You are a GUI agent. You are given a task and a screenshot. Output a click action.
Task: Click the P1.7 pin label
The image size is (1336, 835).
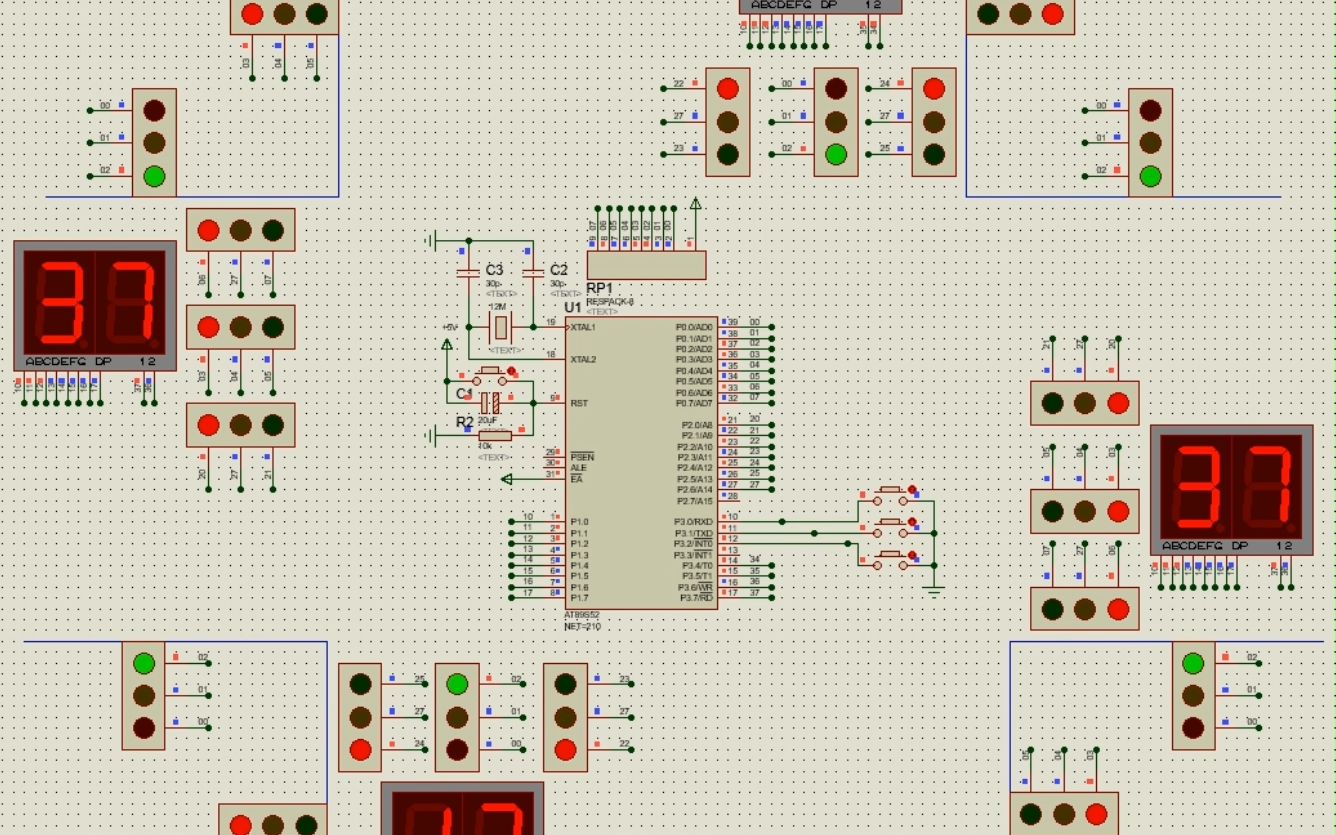coord(579,598)
